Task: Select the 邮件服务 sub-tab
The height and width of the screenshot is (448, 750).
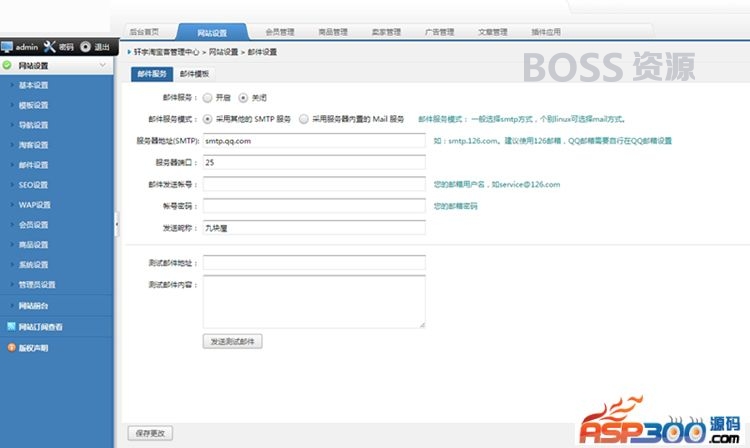Action: click(152, 74)
